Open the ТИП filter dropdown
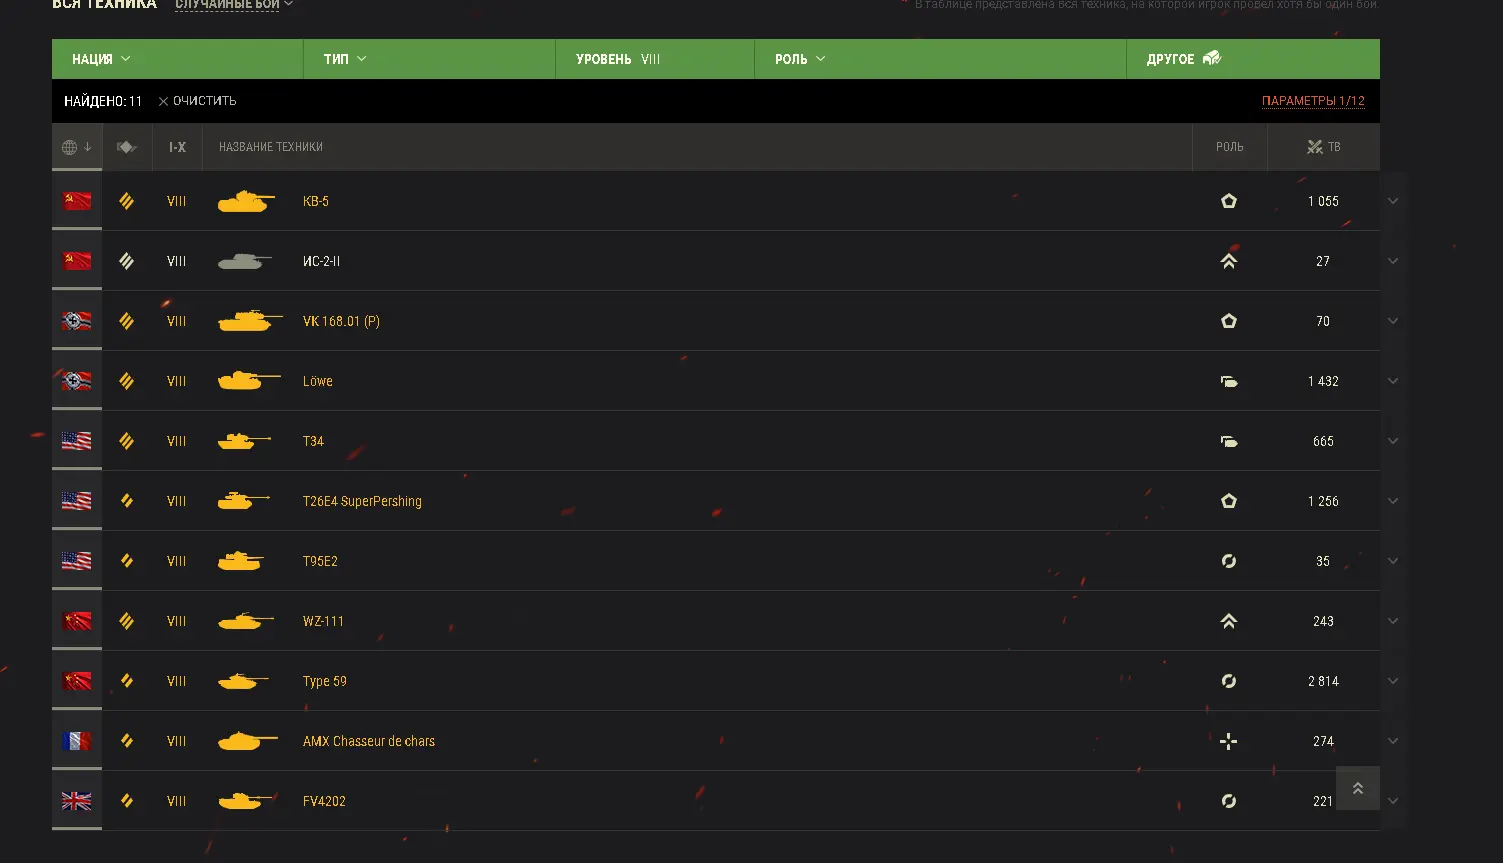The height and width of the screenshot is (863, 1503). tap(429, 59)
